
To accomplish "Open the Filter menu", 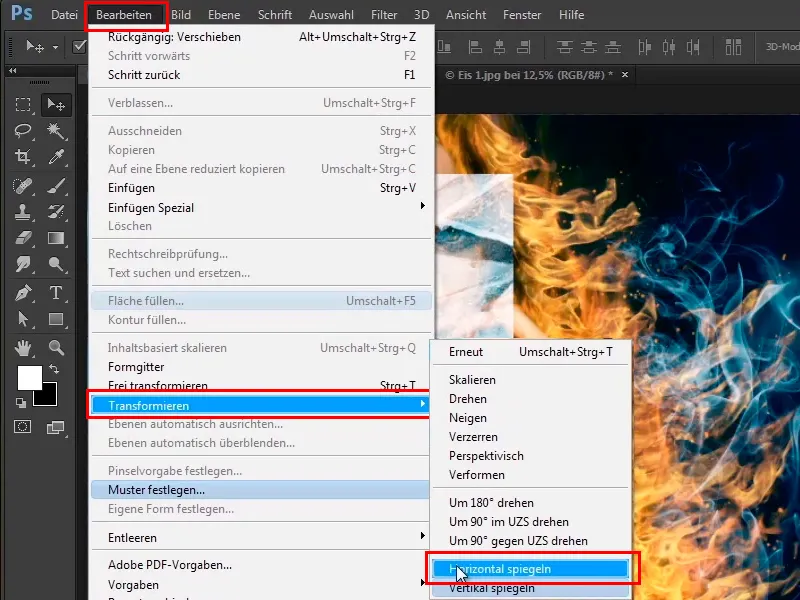I will pos(384,15).
